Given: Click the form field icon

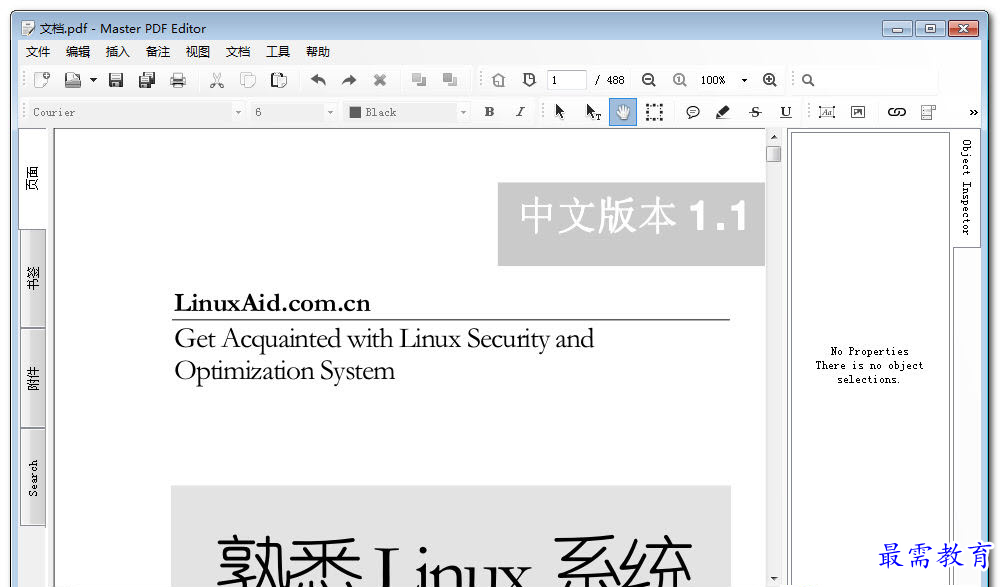Looking at the screenshot, I should pos(928,112).
